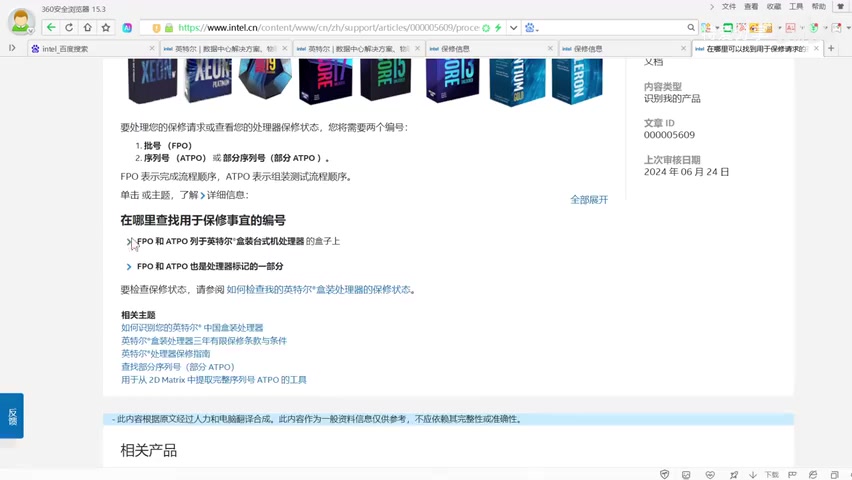Click the review date 2024 年 06 月 24 日
Screen dimensions: 852x480
coord(686,172)
